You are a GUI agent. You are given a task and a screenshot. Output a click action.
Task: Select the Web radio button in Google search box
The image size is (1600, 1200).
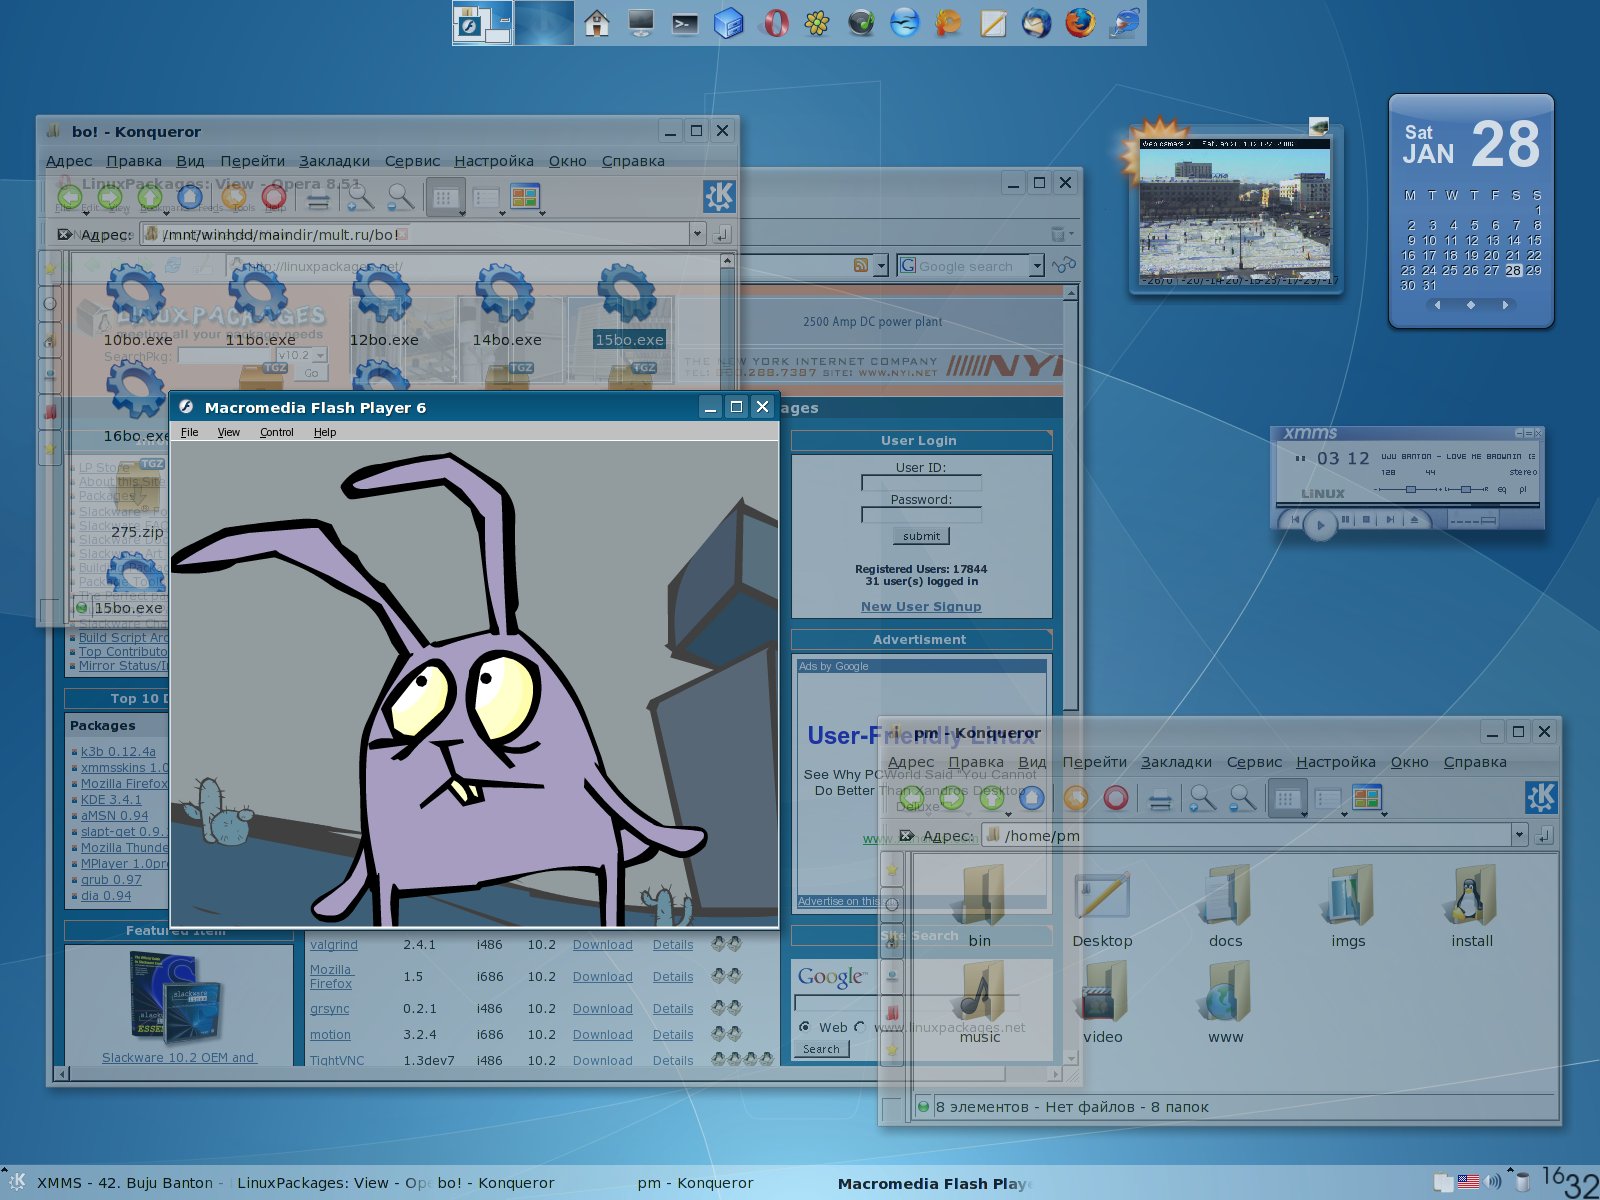click(804, 1027)
